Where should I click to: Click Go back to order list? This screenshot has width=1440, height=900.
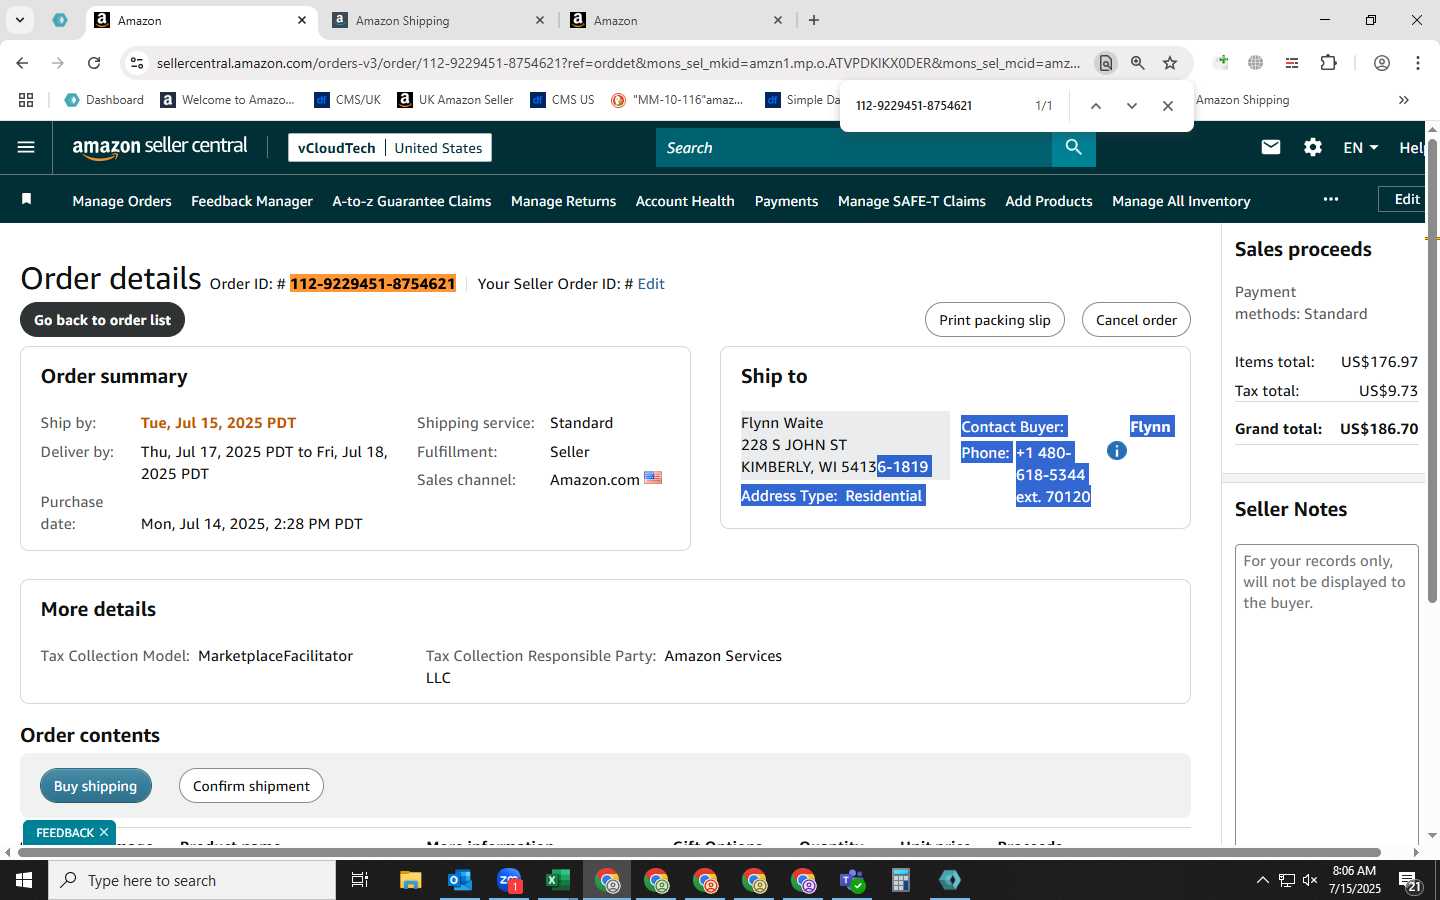pos(102,320)
